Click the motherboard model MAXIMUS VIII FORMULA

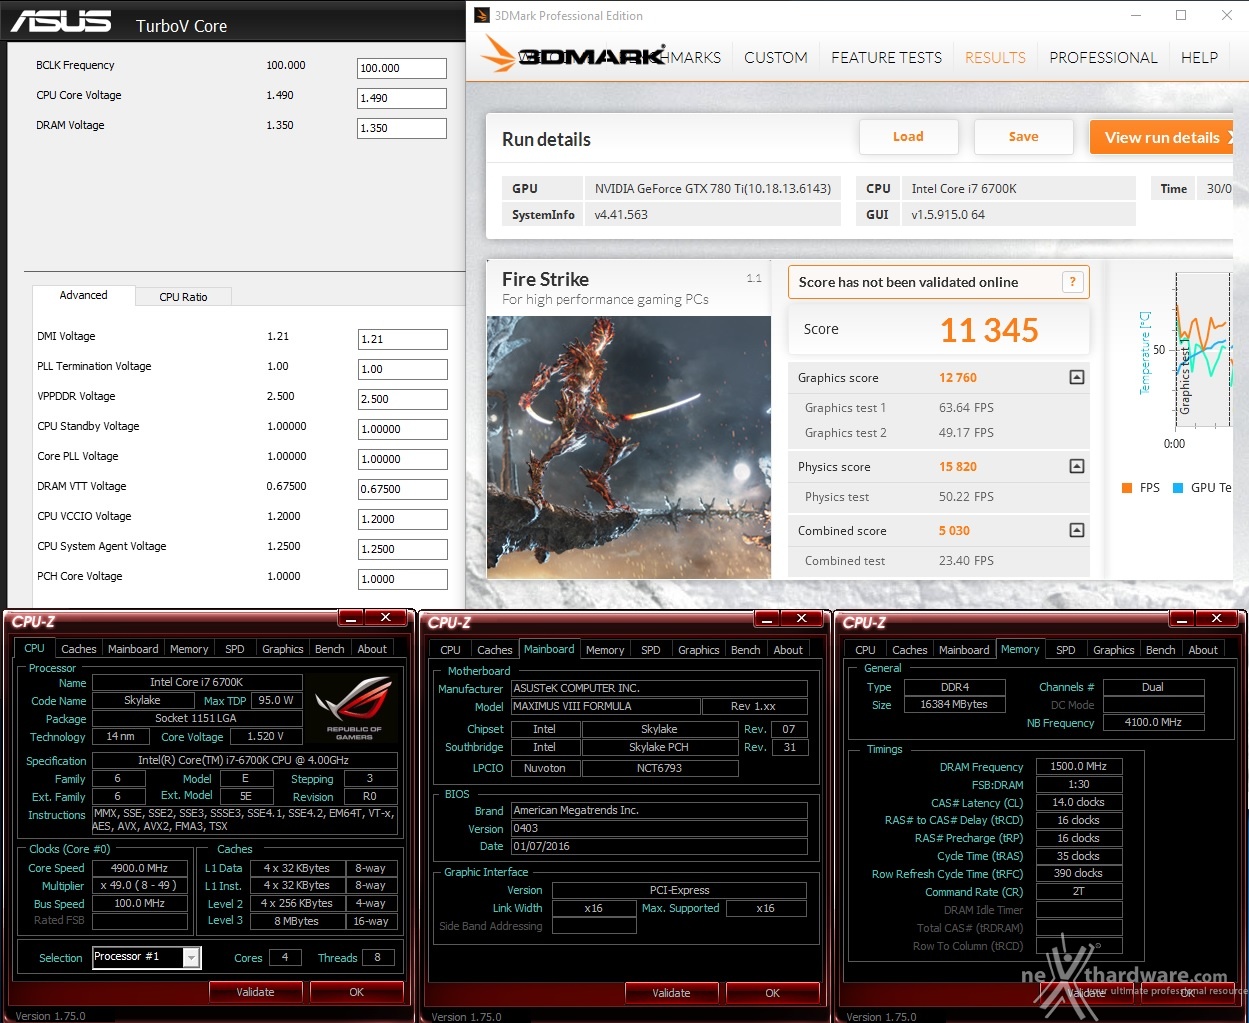pos(606,706)
